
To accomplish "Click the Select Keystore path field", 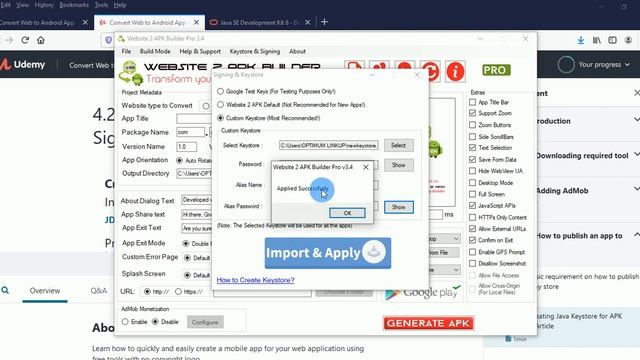I will click(x=329, y=145).
